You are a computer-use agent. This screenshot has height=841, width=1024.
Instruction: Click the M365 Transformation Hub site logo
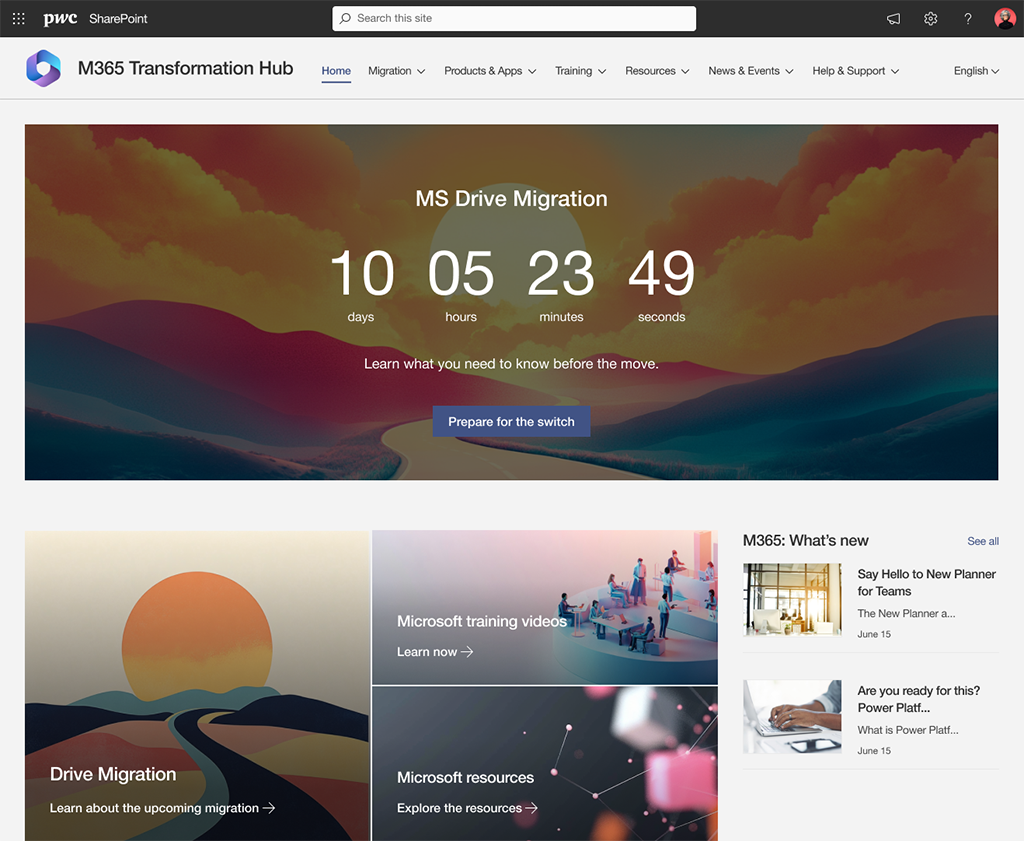[44, 68]
